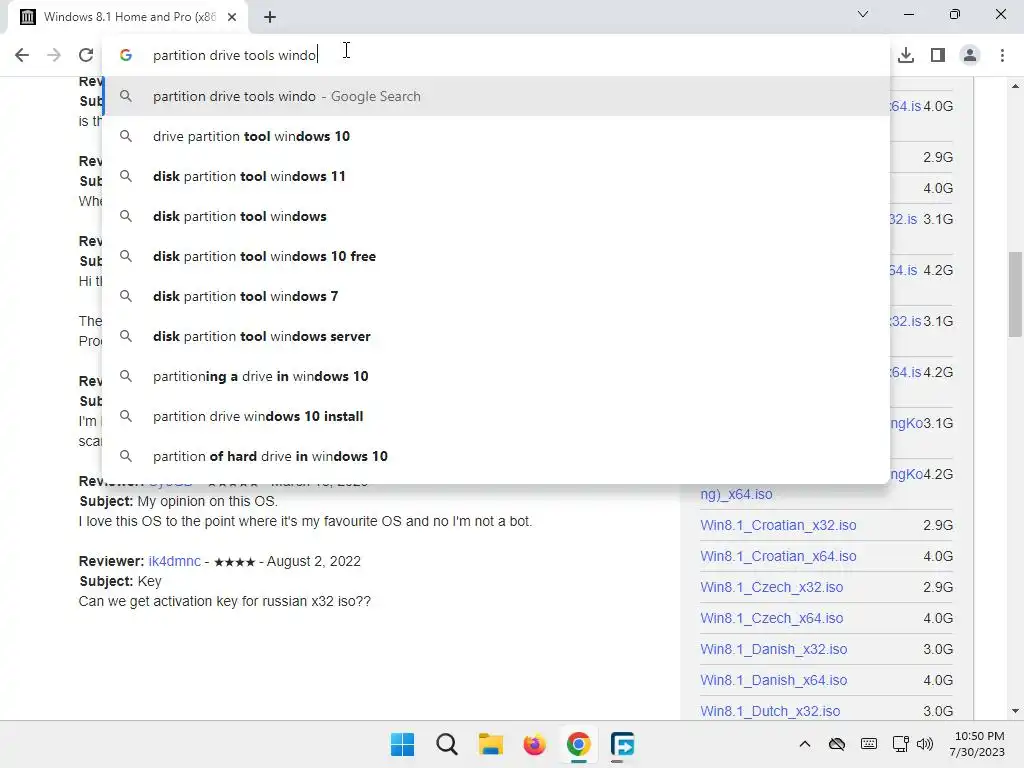
Task: Open the clock showing 10:50 PM
Action: coord(978,744)
